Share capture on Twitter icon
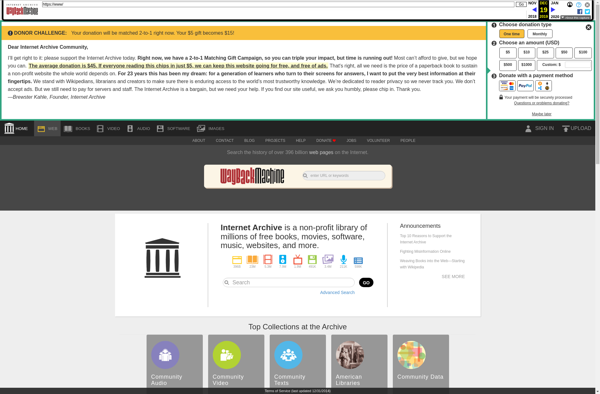 tap(587, 11)
